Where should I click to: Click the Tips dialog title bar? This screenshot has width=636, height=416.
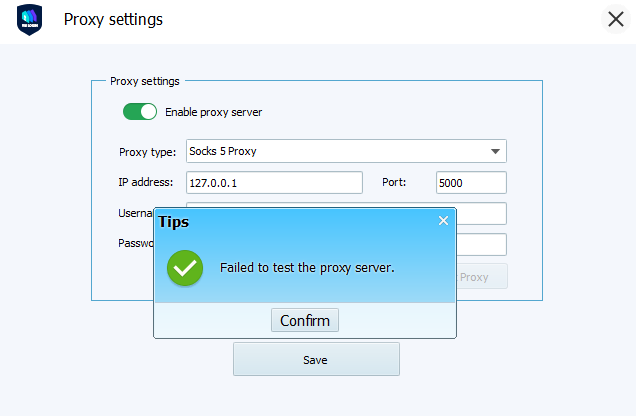(x=300, y=221)
